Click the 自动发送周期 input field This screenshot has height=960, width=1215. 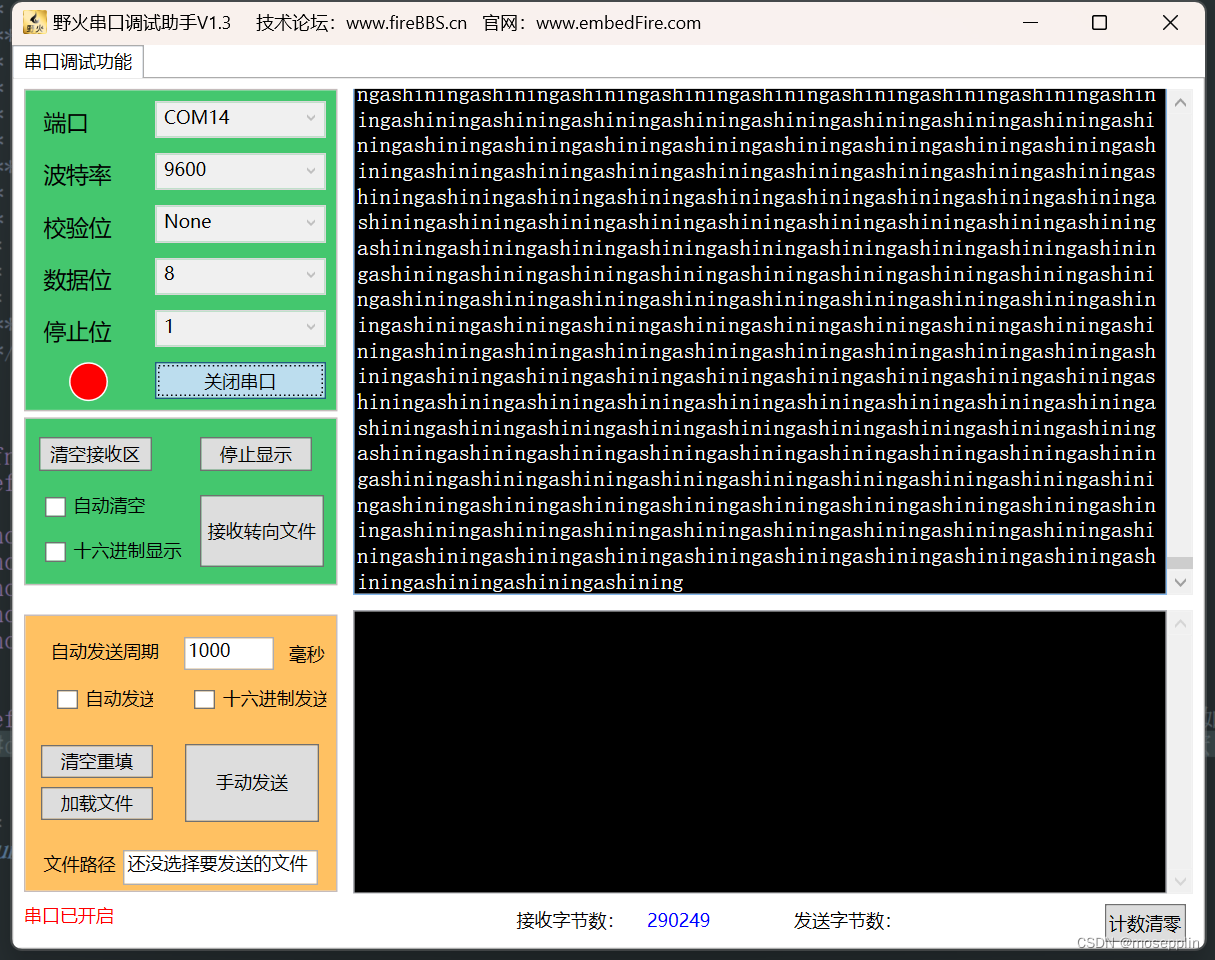229,653
